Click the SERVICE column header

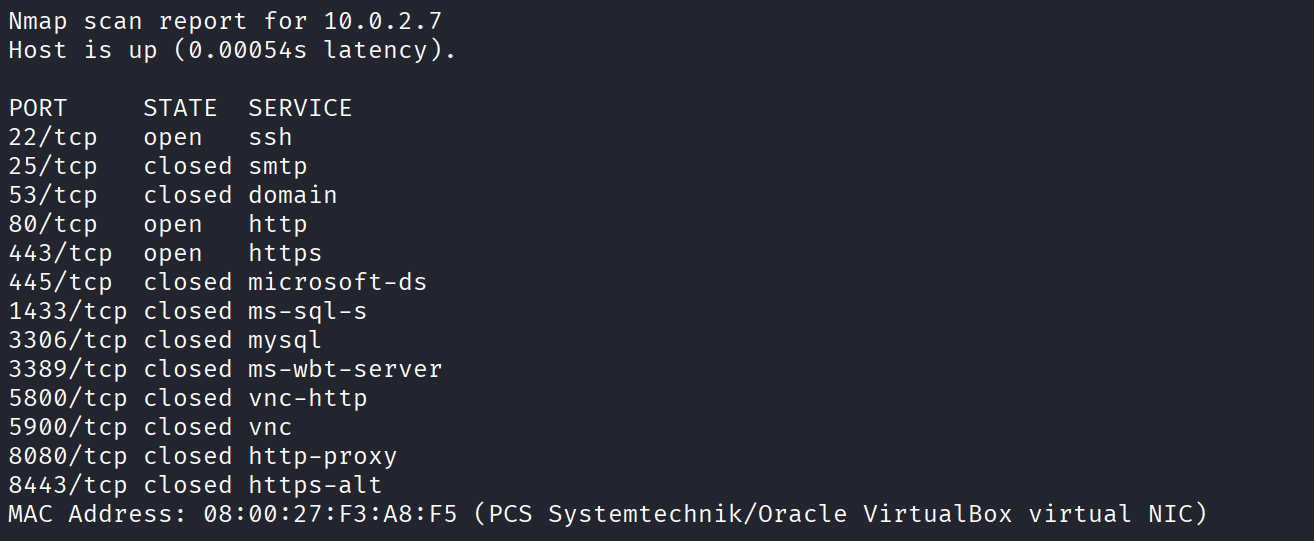point(300,108)
